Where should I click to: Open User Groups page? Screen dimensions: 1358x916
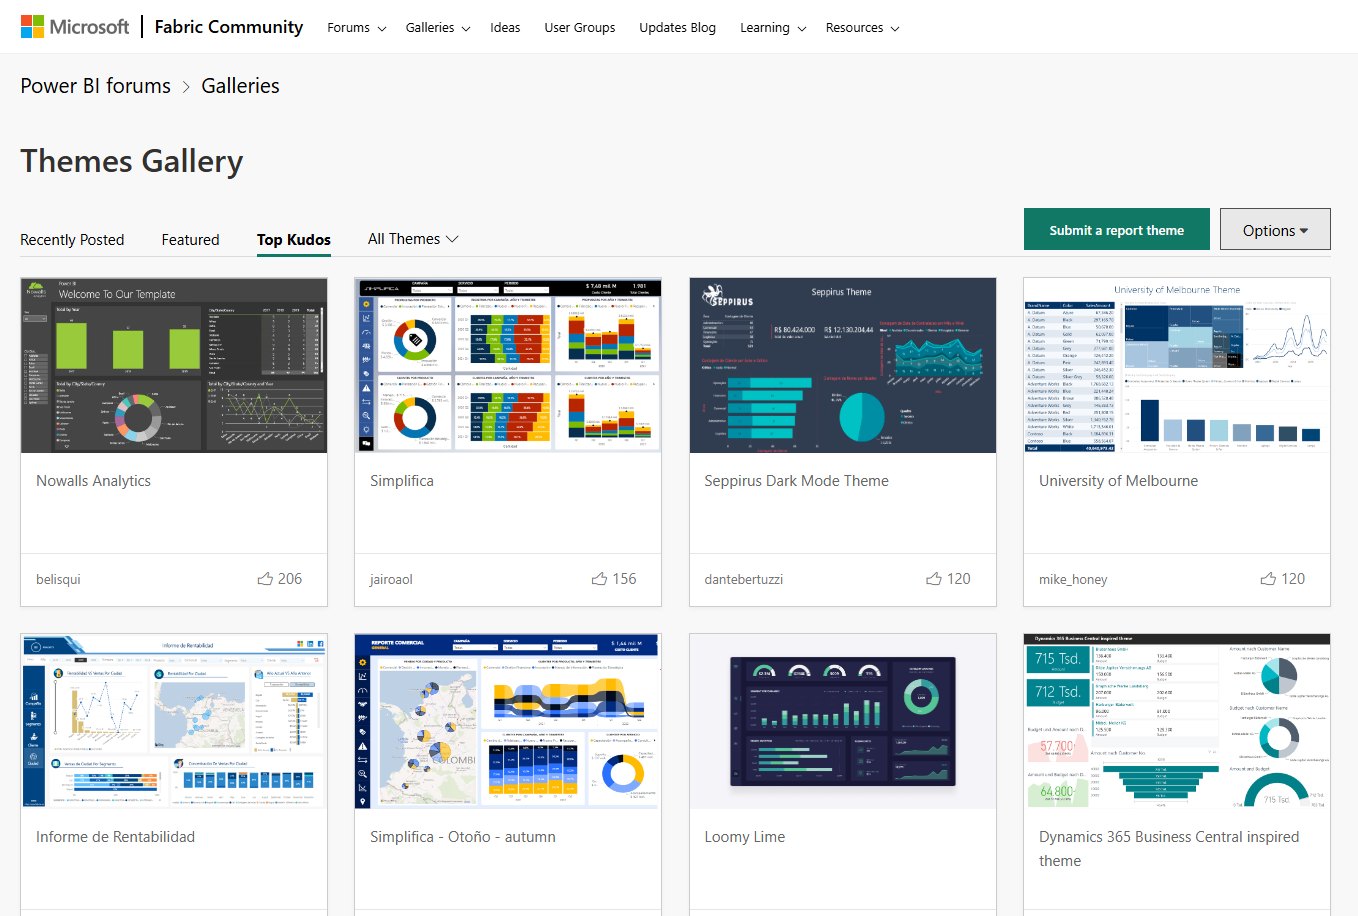[580, 28]
